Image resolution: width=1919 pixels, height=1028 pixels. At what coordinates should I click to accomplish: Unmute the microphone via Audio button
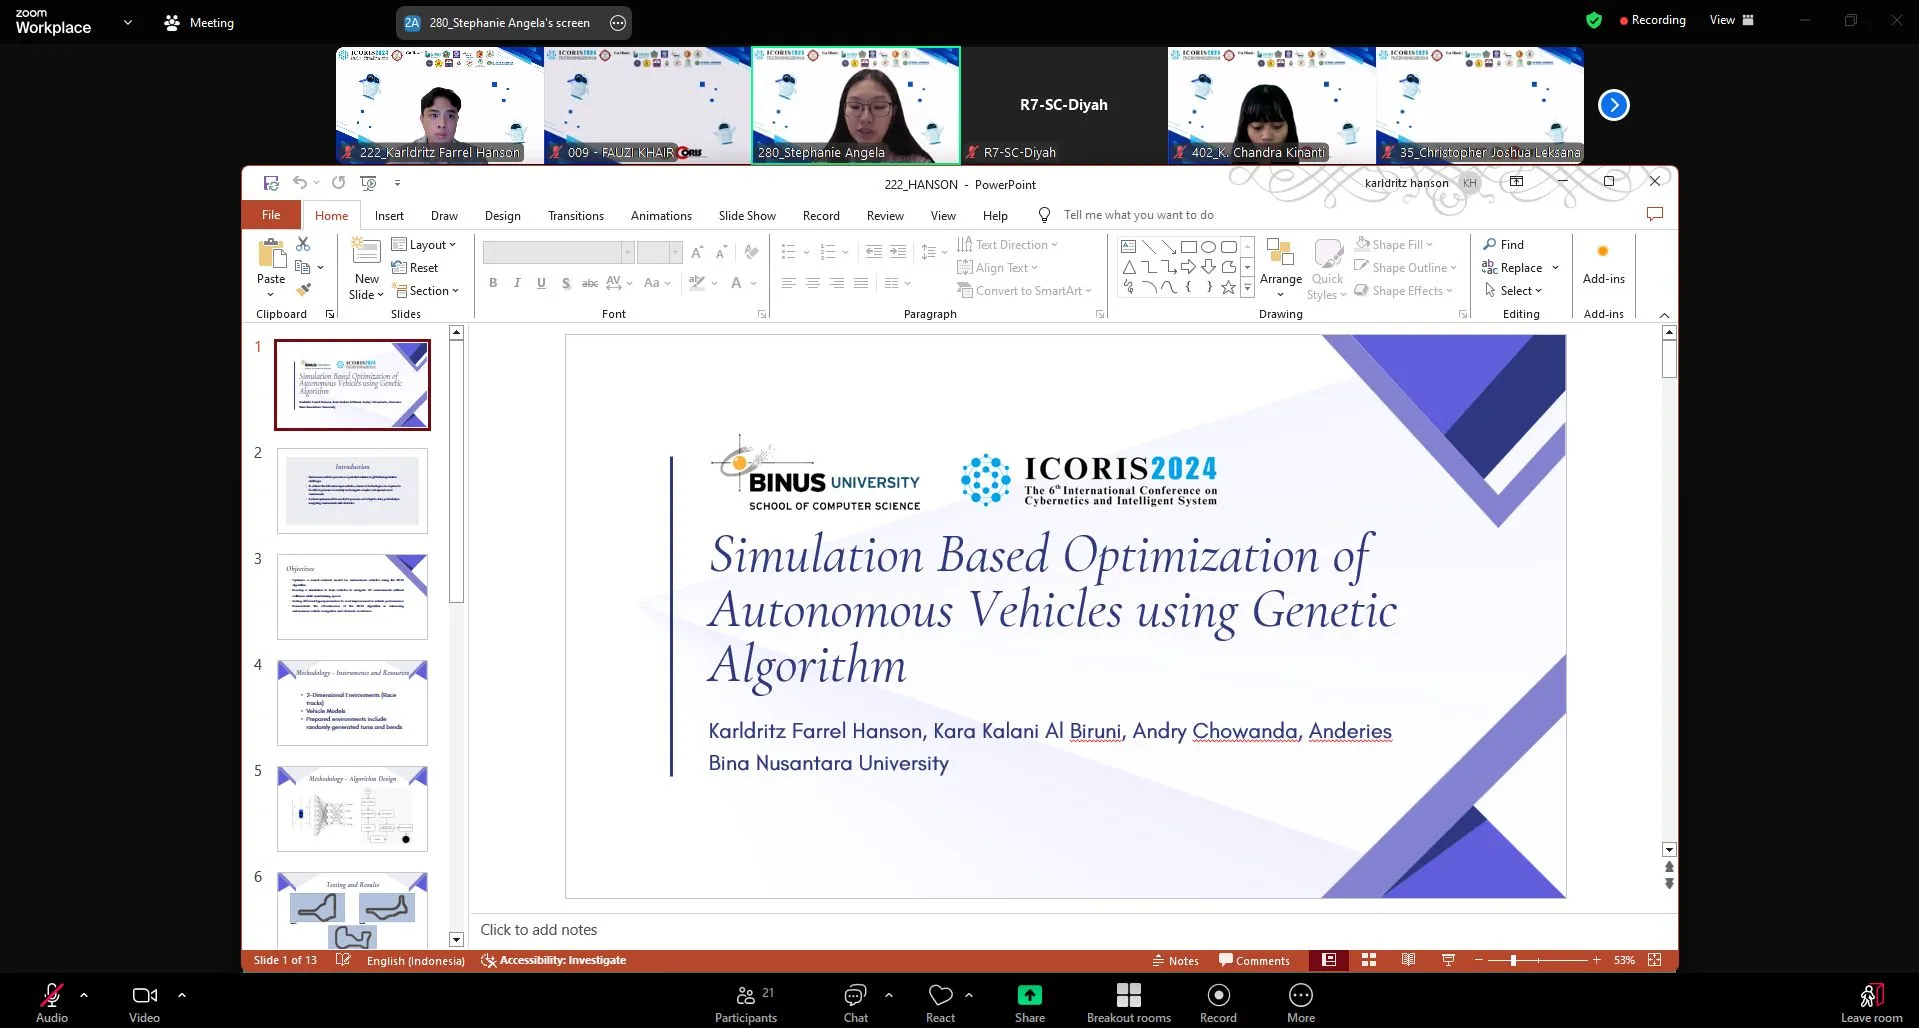(x=52, y=1003)
